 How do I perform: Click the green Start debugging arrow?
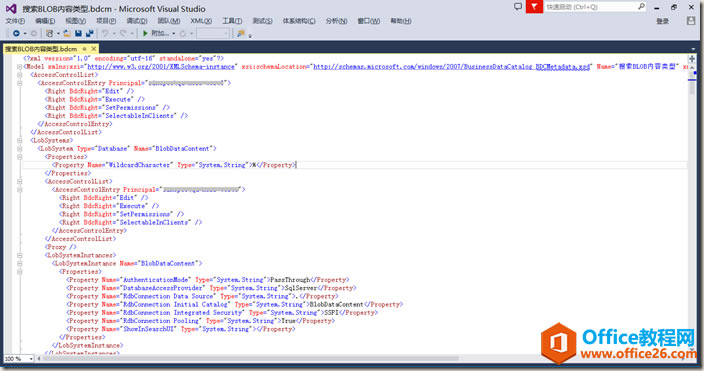click(145, 33)
